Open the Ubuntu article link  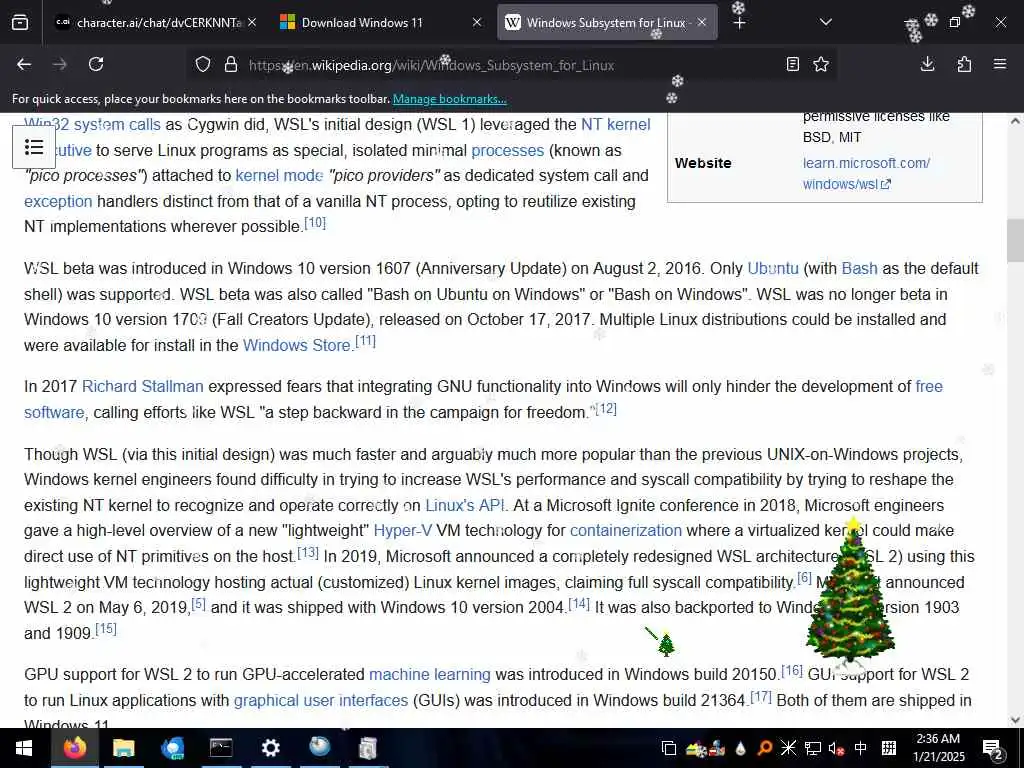(773, 269)
